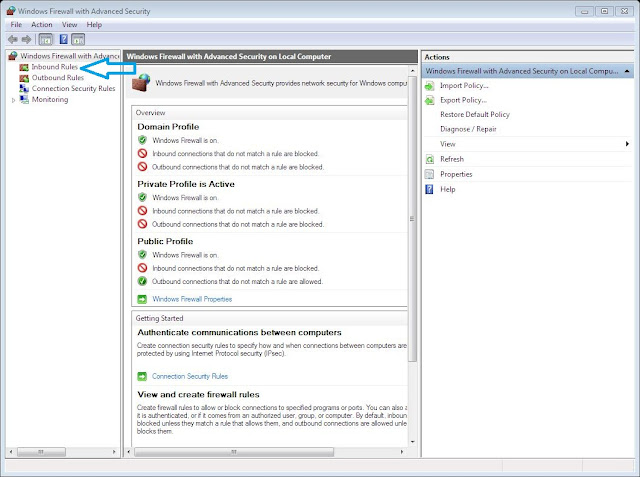This screenshot has width=640, height=477.
Task: Click the Outbound Rules tree icon
Action: [24, 78]
